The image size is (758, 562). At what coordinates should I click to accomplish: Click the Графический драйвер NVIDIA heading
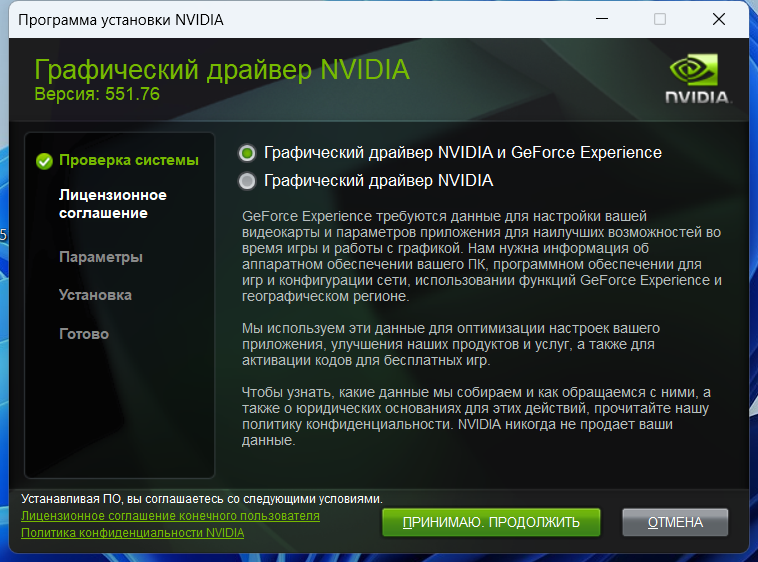(222, 70)
